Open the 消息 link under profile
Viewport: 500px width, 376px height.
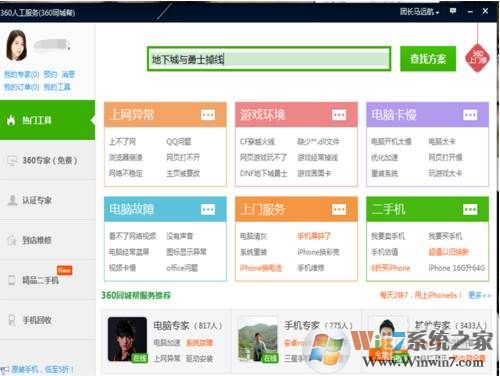click(68, 74)
